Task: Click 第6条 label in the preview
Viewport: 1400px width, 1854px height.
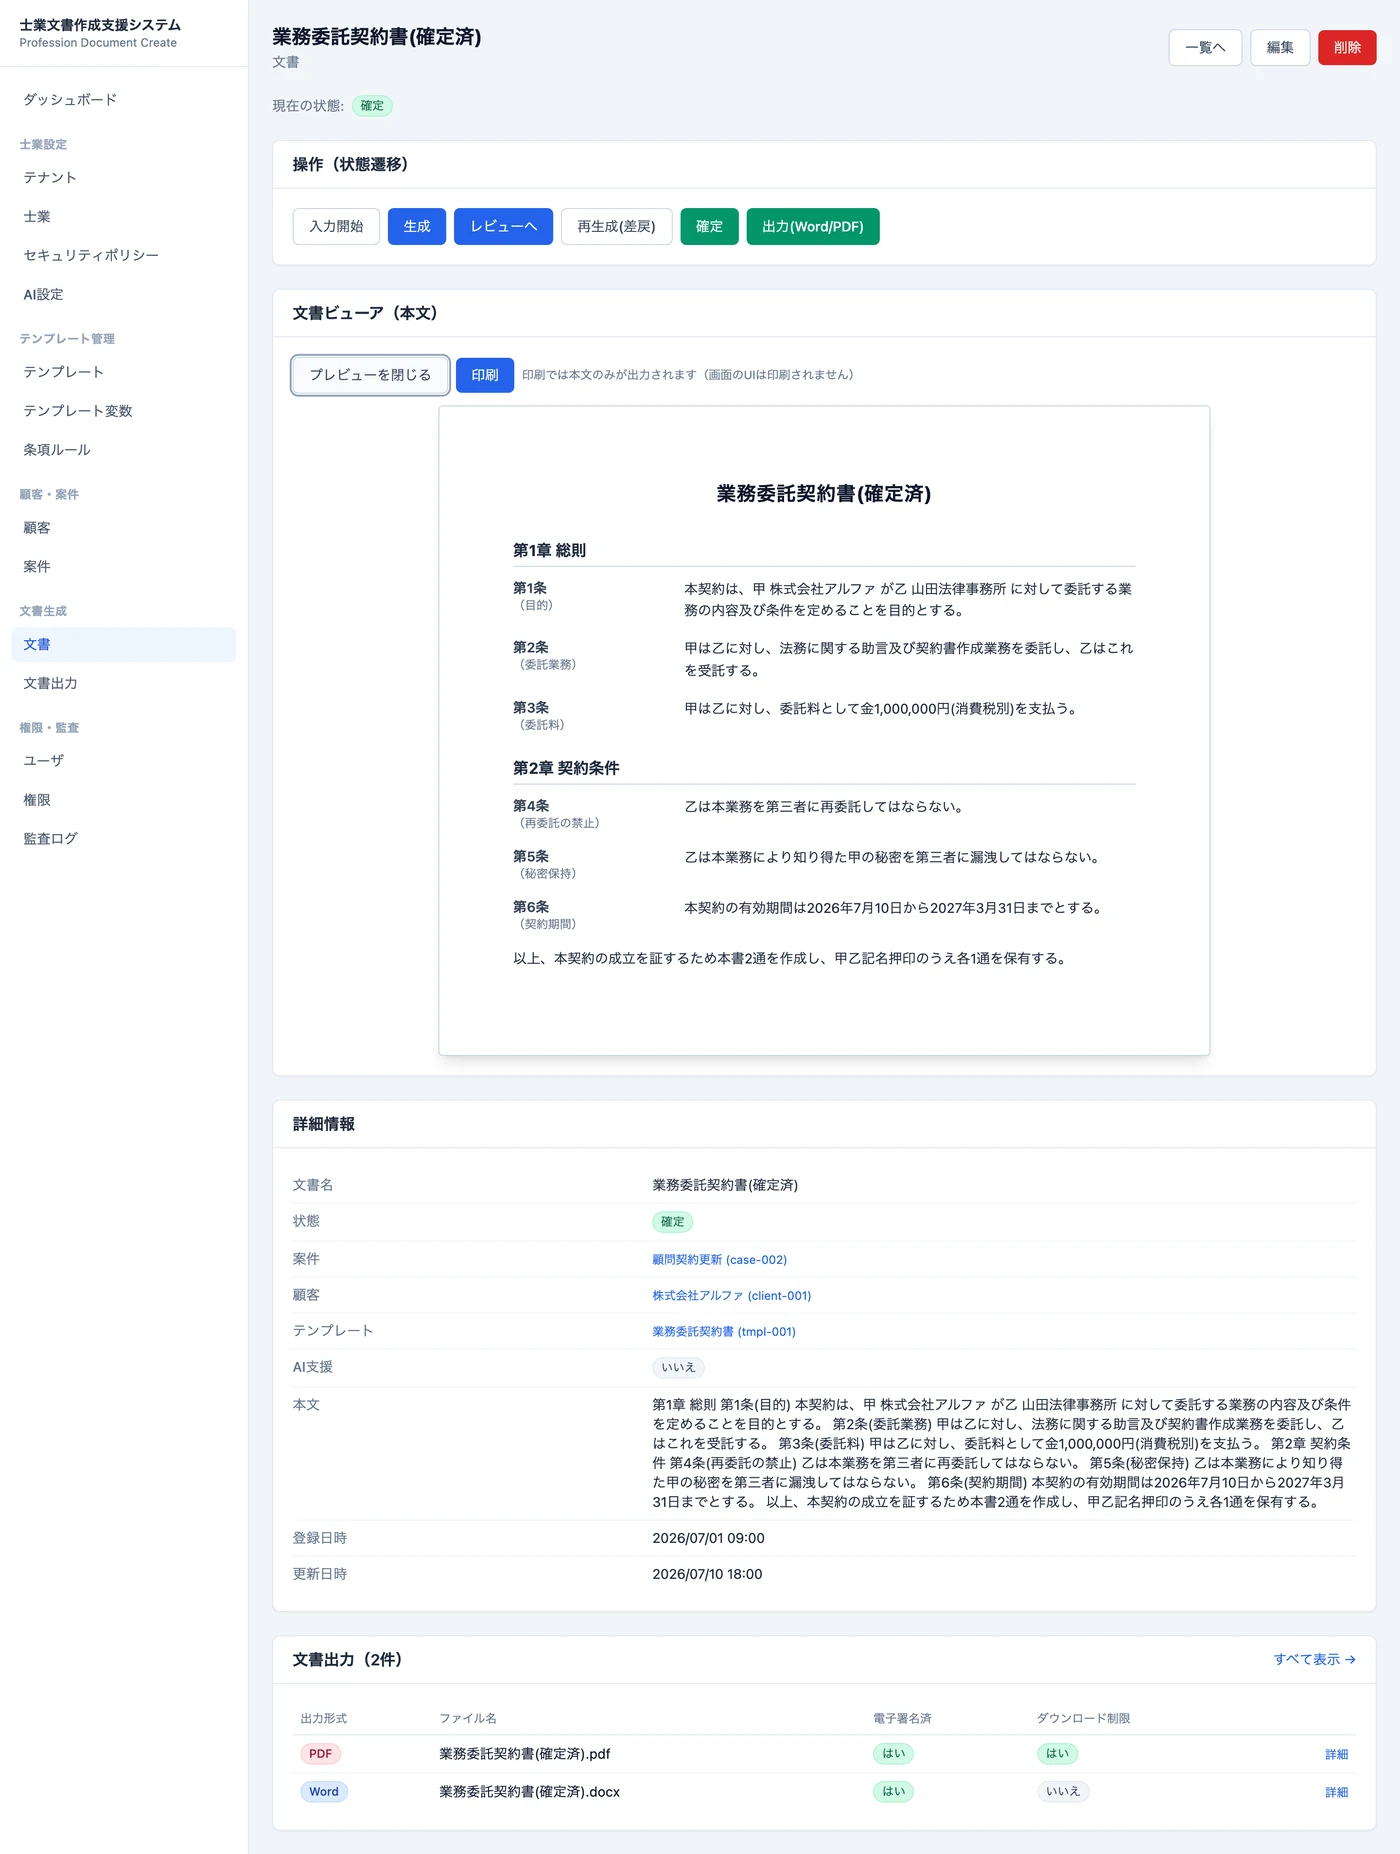Action: point(531,907)
